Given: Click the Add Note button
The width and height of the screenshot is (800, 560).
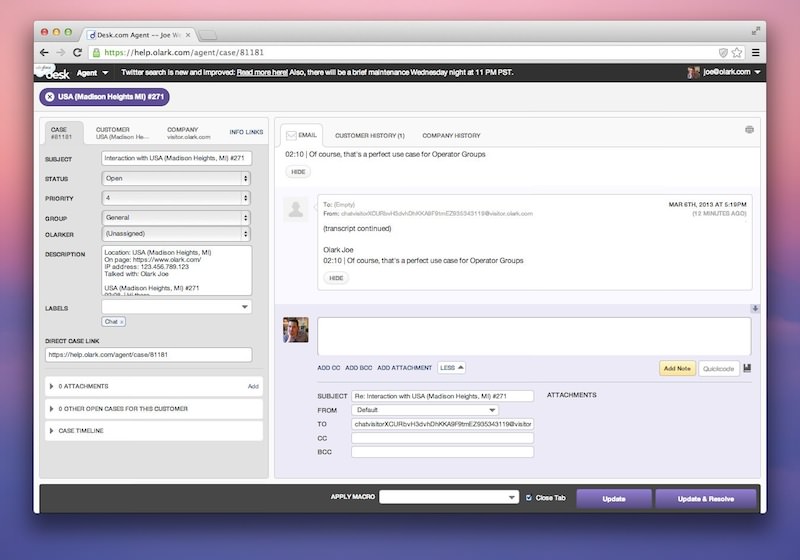Looking at the screenshot, I should [677, 368].
